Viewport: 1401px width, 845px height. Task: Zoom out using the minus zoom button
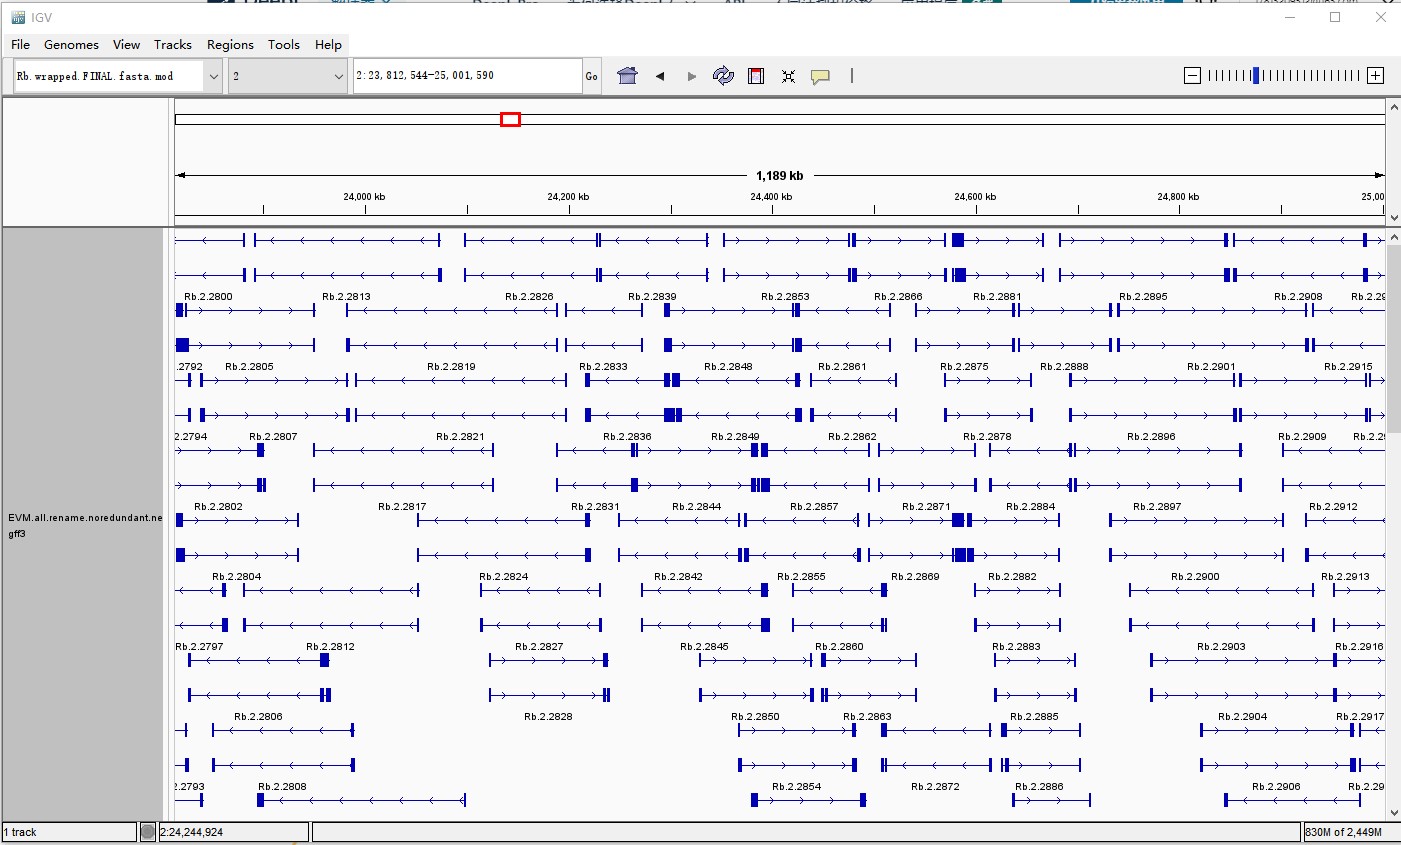pos(1190,74)
